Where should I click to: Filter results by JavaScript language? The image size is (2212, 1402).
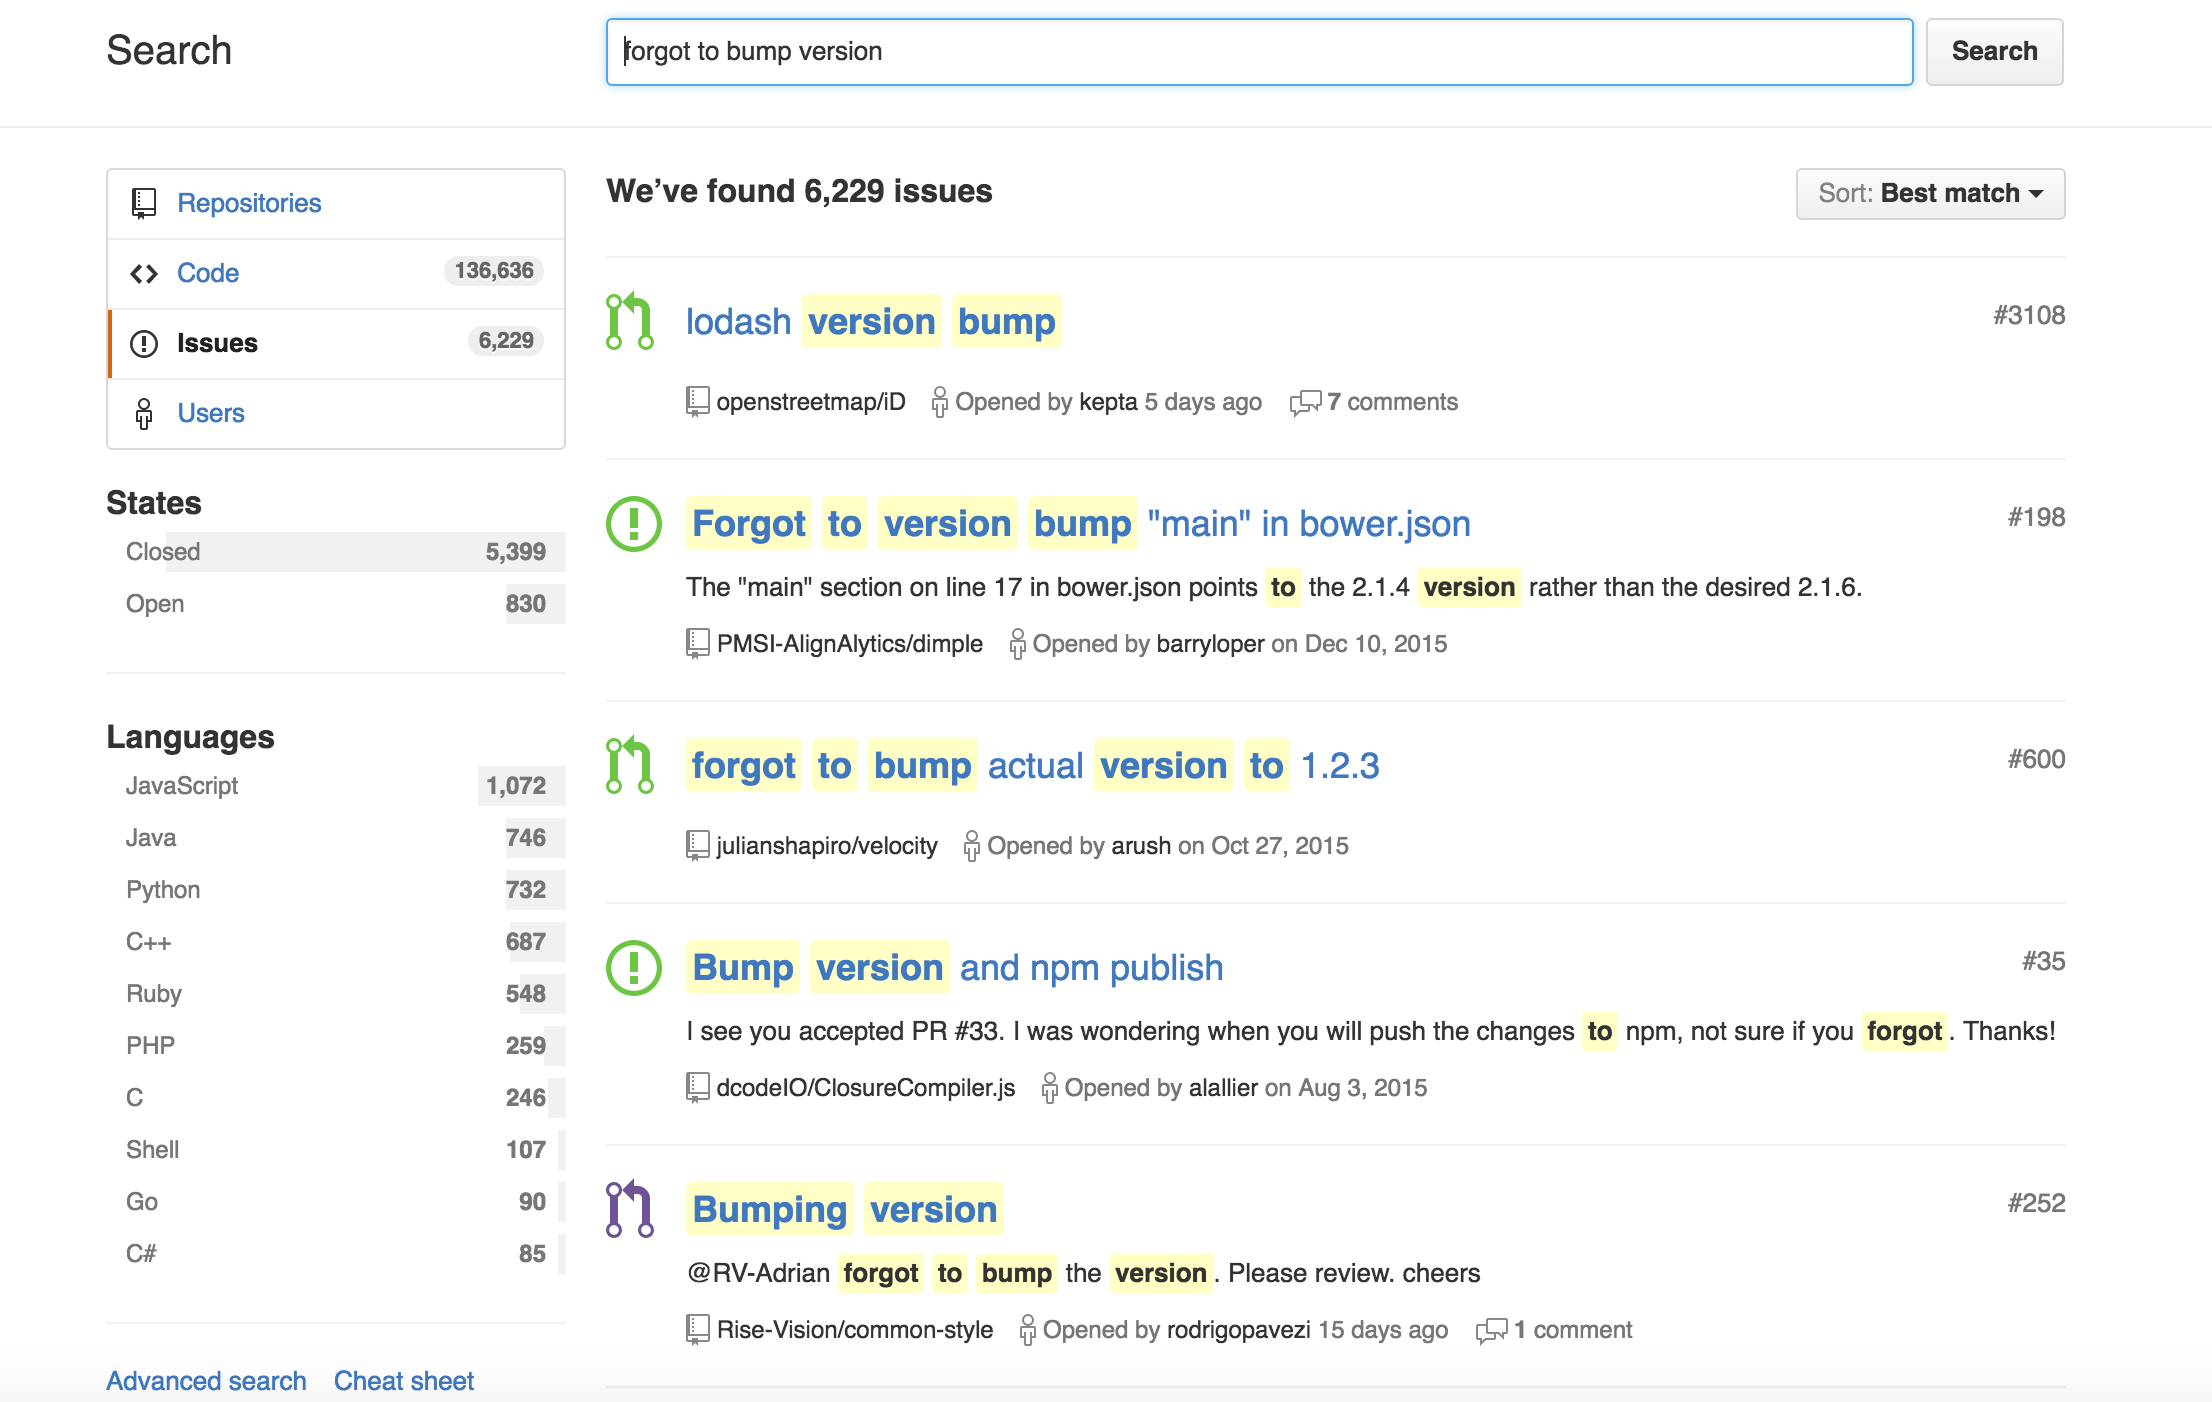pyautogui.click(x=336, y=786)
